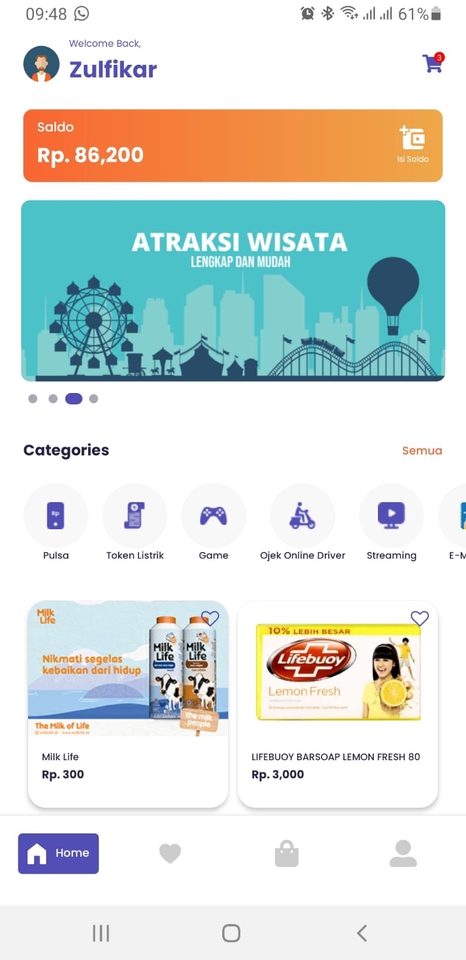Image resolution: width=466 pixels, height=960 pixels.
Task: Open the Lifebuoy Barsoap product card
Action: (338, 704)
